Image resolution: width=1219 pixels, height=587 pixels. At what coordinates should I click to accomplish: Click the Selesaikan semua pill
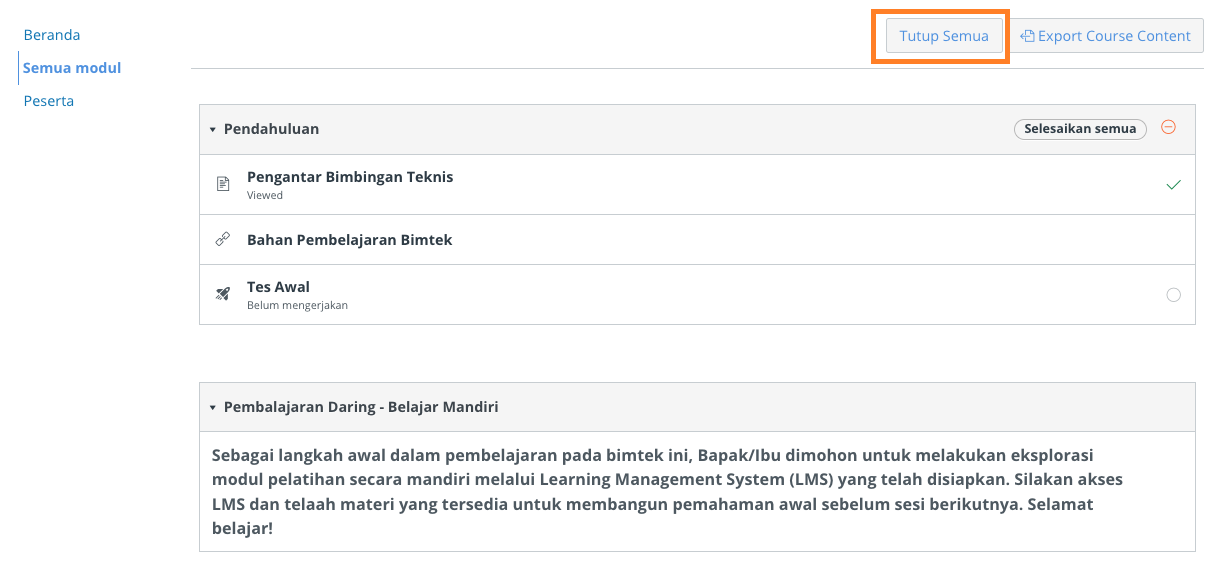click(x=1080, y=129)
